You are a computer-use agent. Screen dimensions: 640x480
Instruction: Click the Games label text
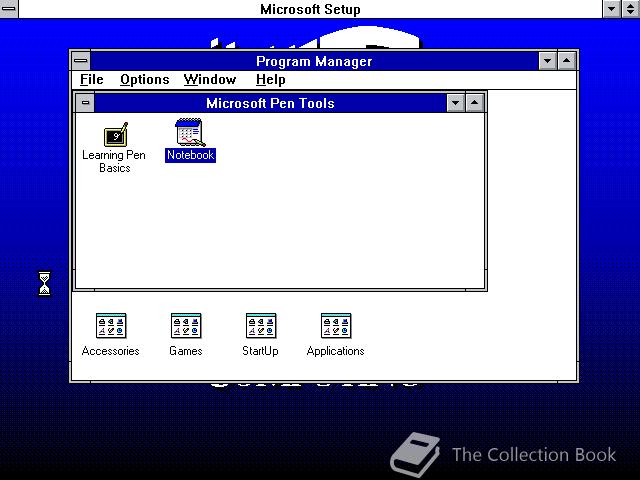186,351
